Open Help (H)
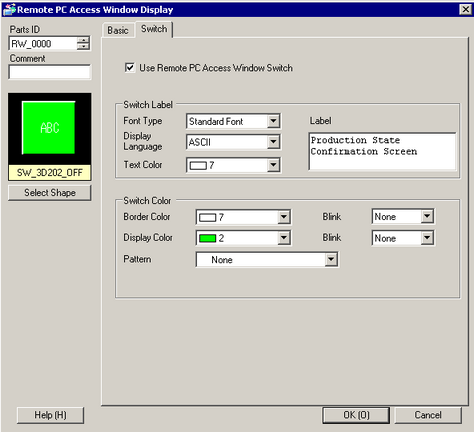 (x=50, y=415)
